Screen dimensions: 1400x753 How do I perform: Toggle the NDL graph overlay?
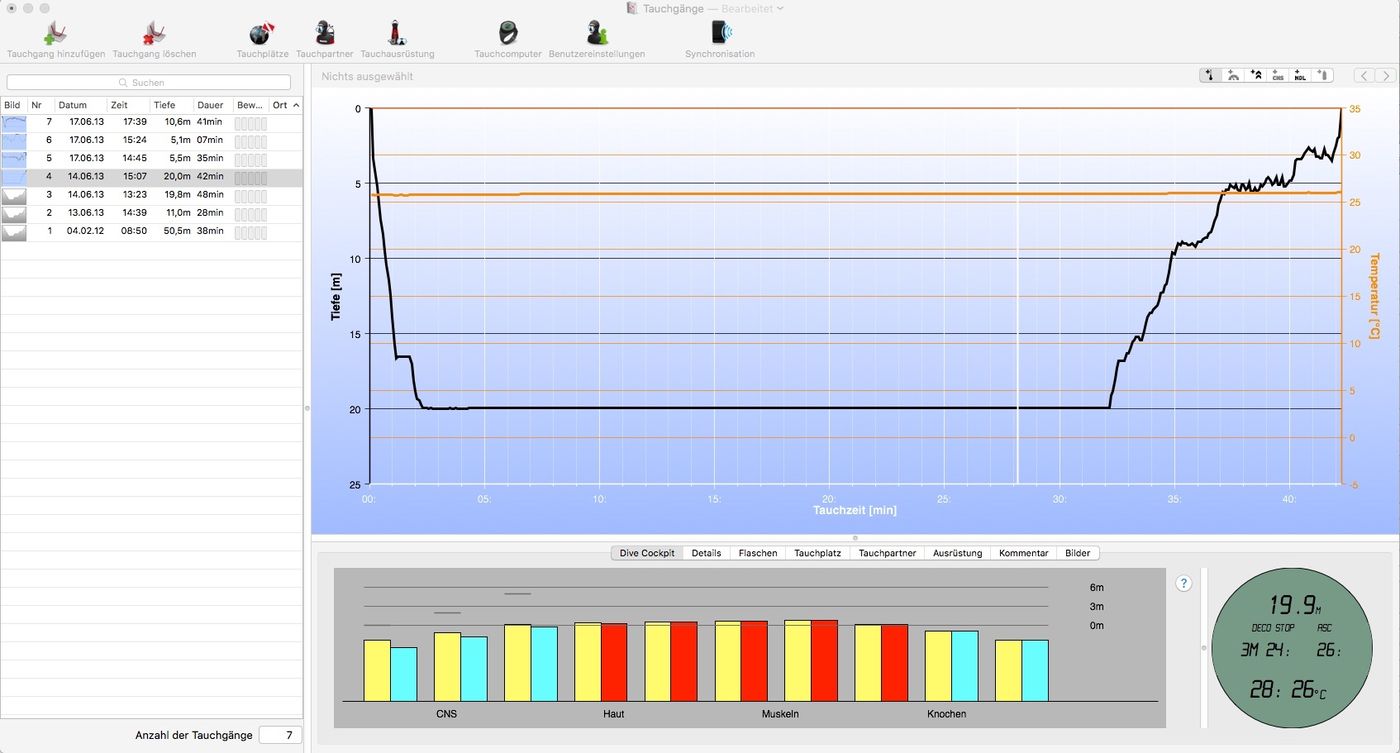pos(1299,76)
